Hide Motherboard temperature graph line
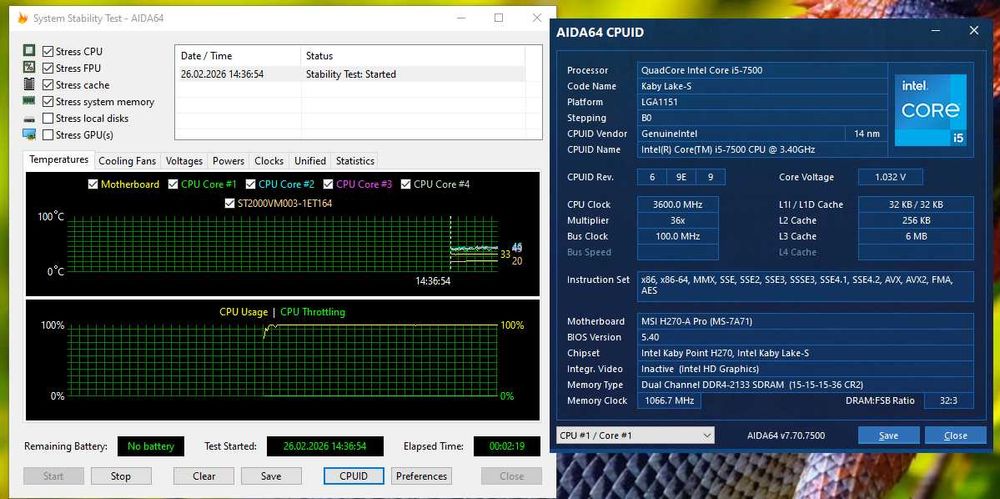This screenshot has height=499, width=1000. (93, 184)
